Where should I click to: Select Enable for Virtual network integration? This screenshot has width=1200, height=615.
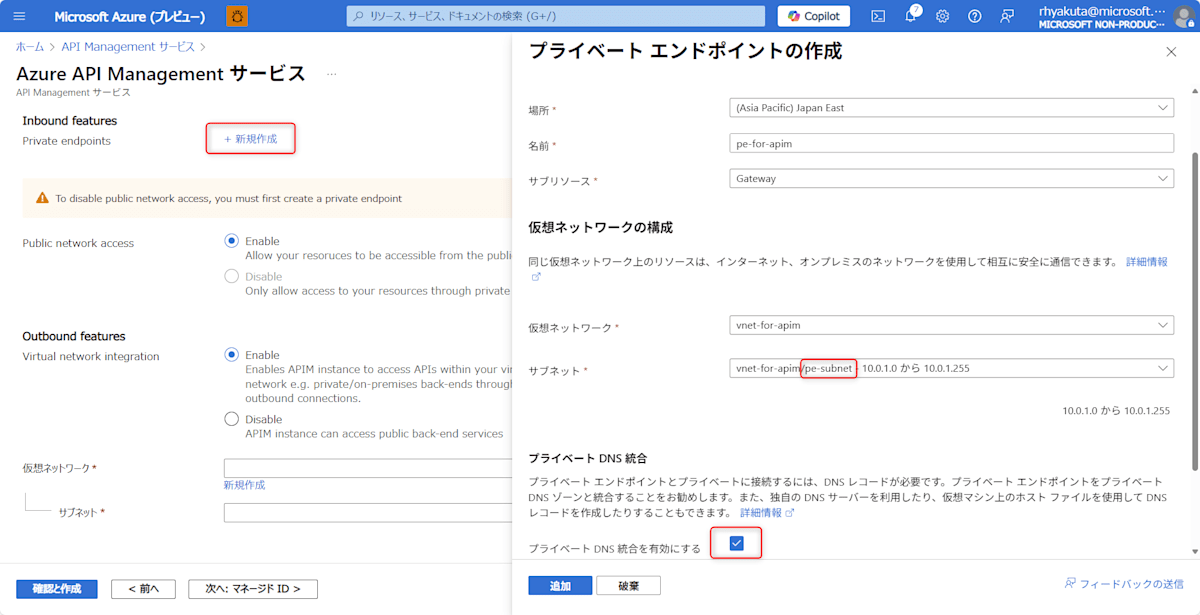coord(232,355)
